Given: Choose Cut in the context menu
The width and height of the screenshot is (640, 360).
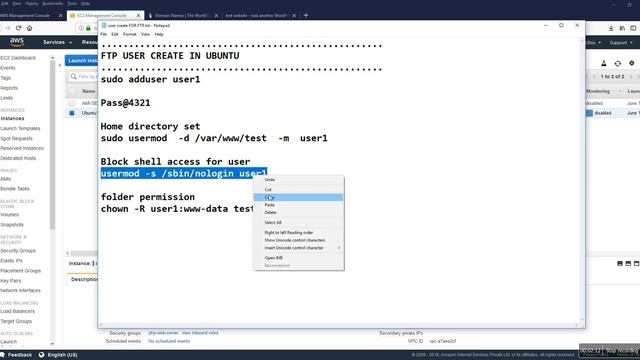Looking at the screenshot, I should tap(298, 189).
